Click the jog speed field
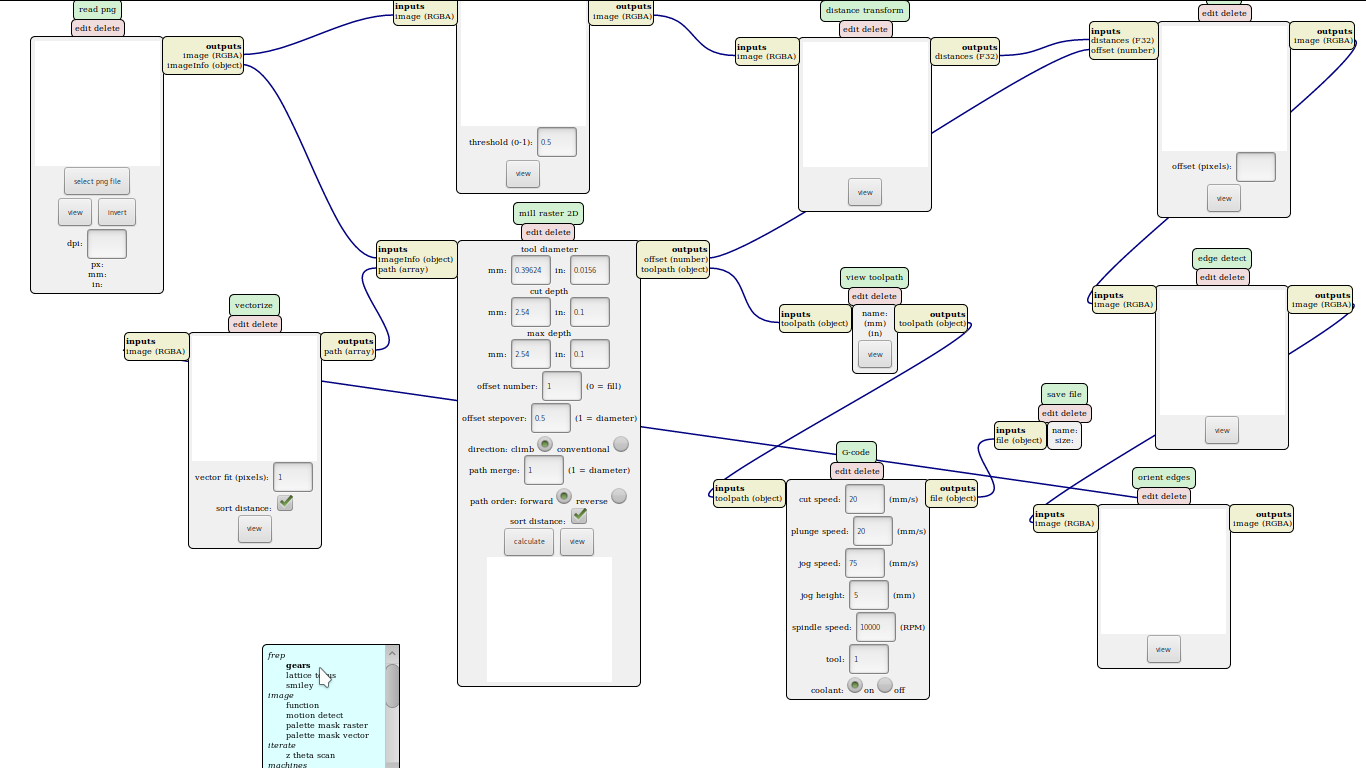The height and width of the screenshot is (768, 1366). click(865, 563)
